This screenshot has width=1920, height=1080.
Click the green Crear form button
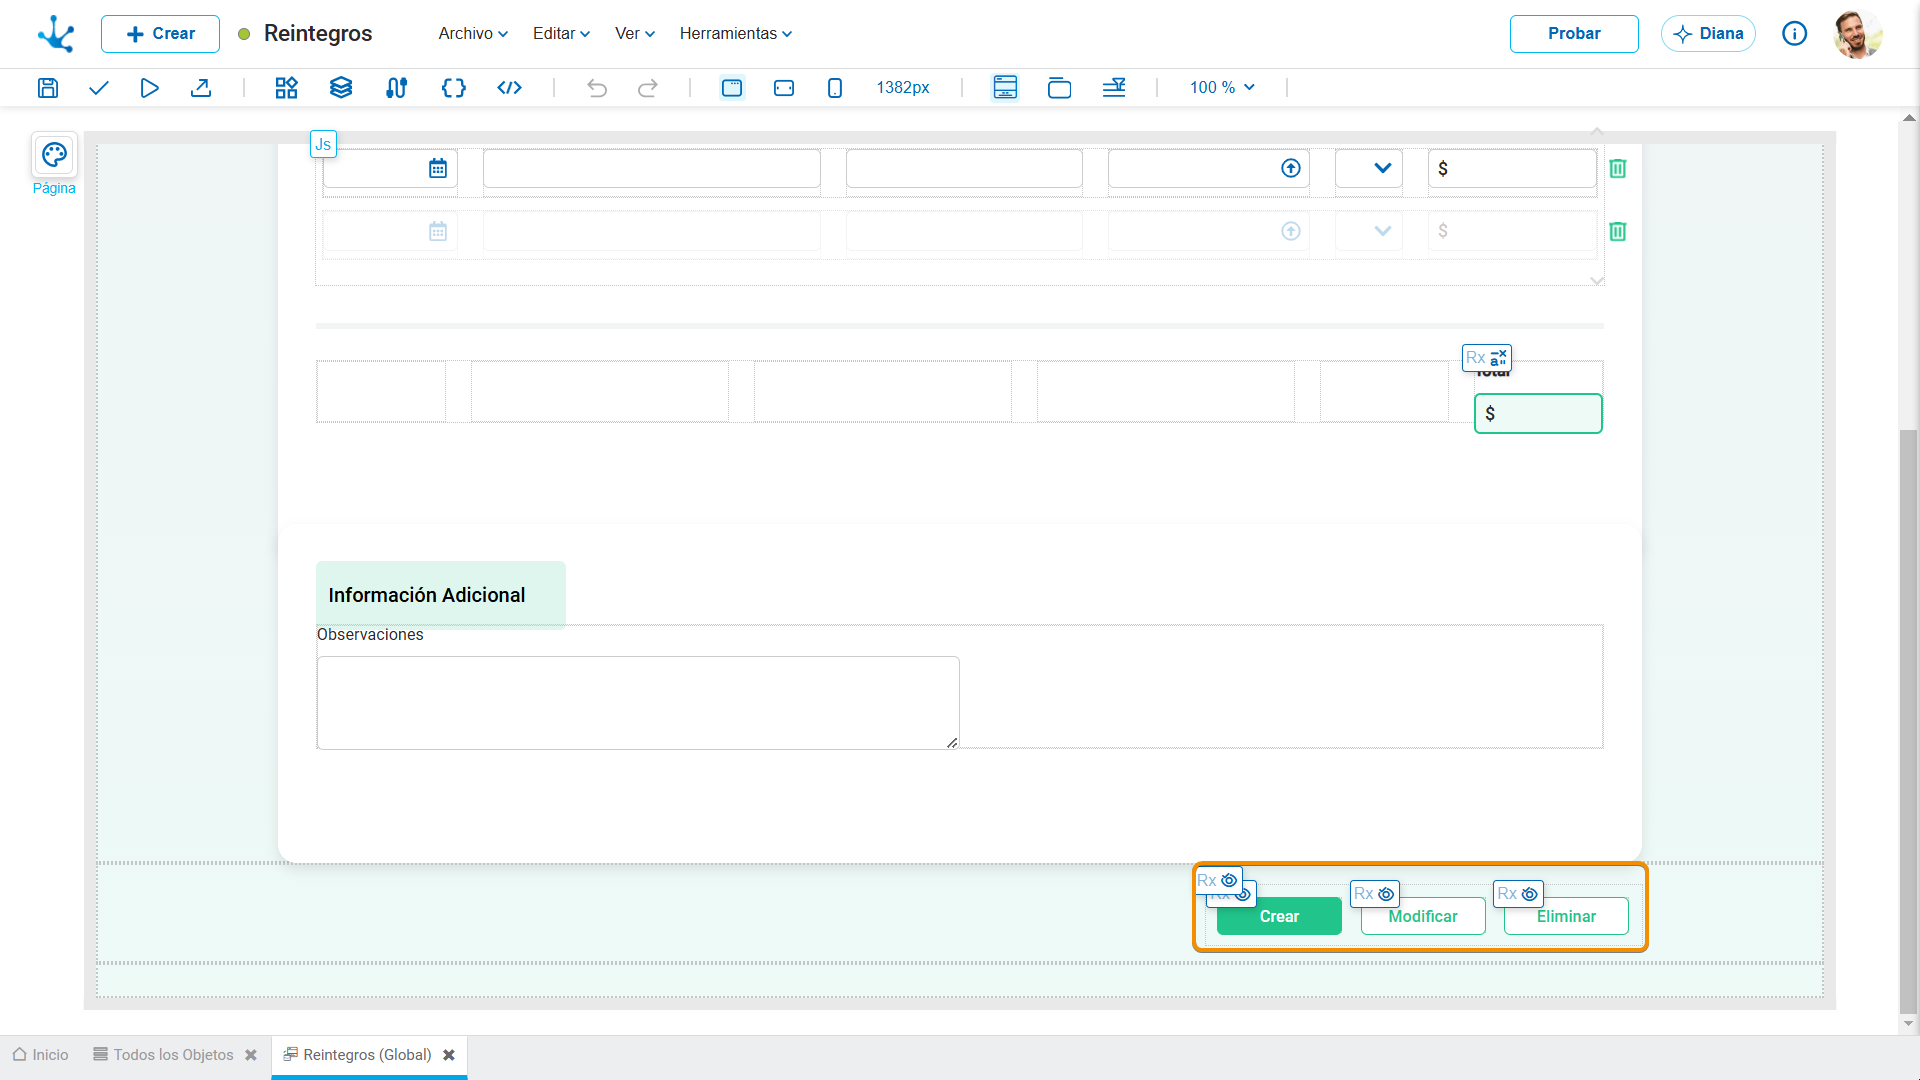[x=1279, y=917]
